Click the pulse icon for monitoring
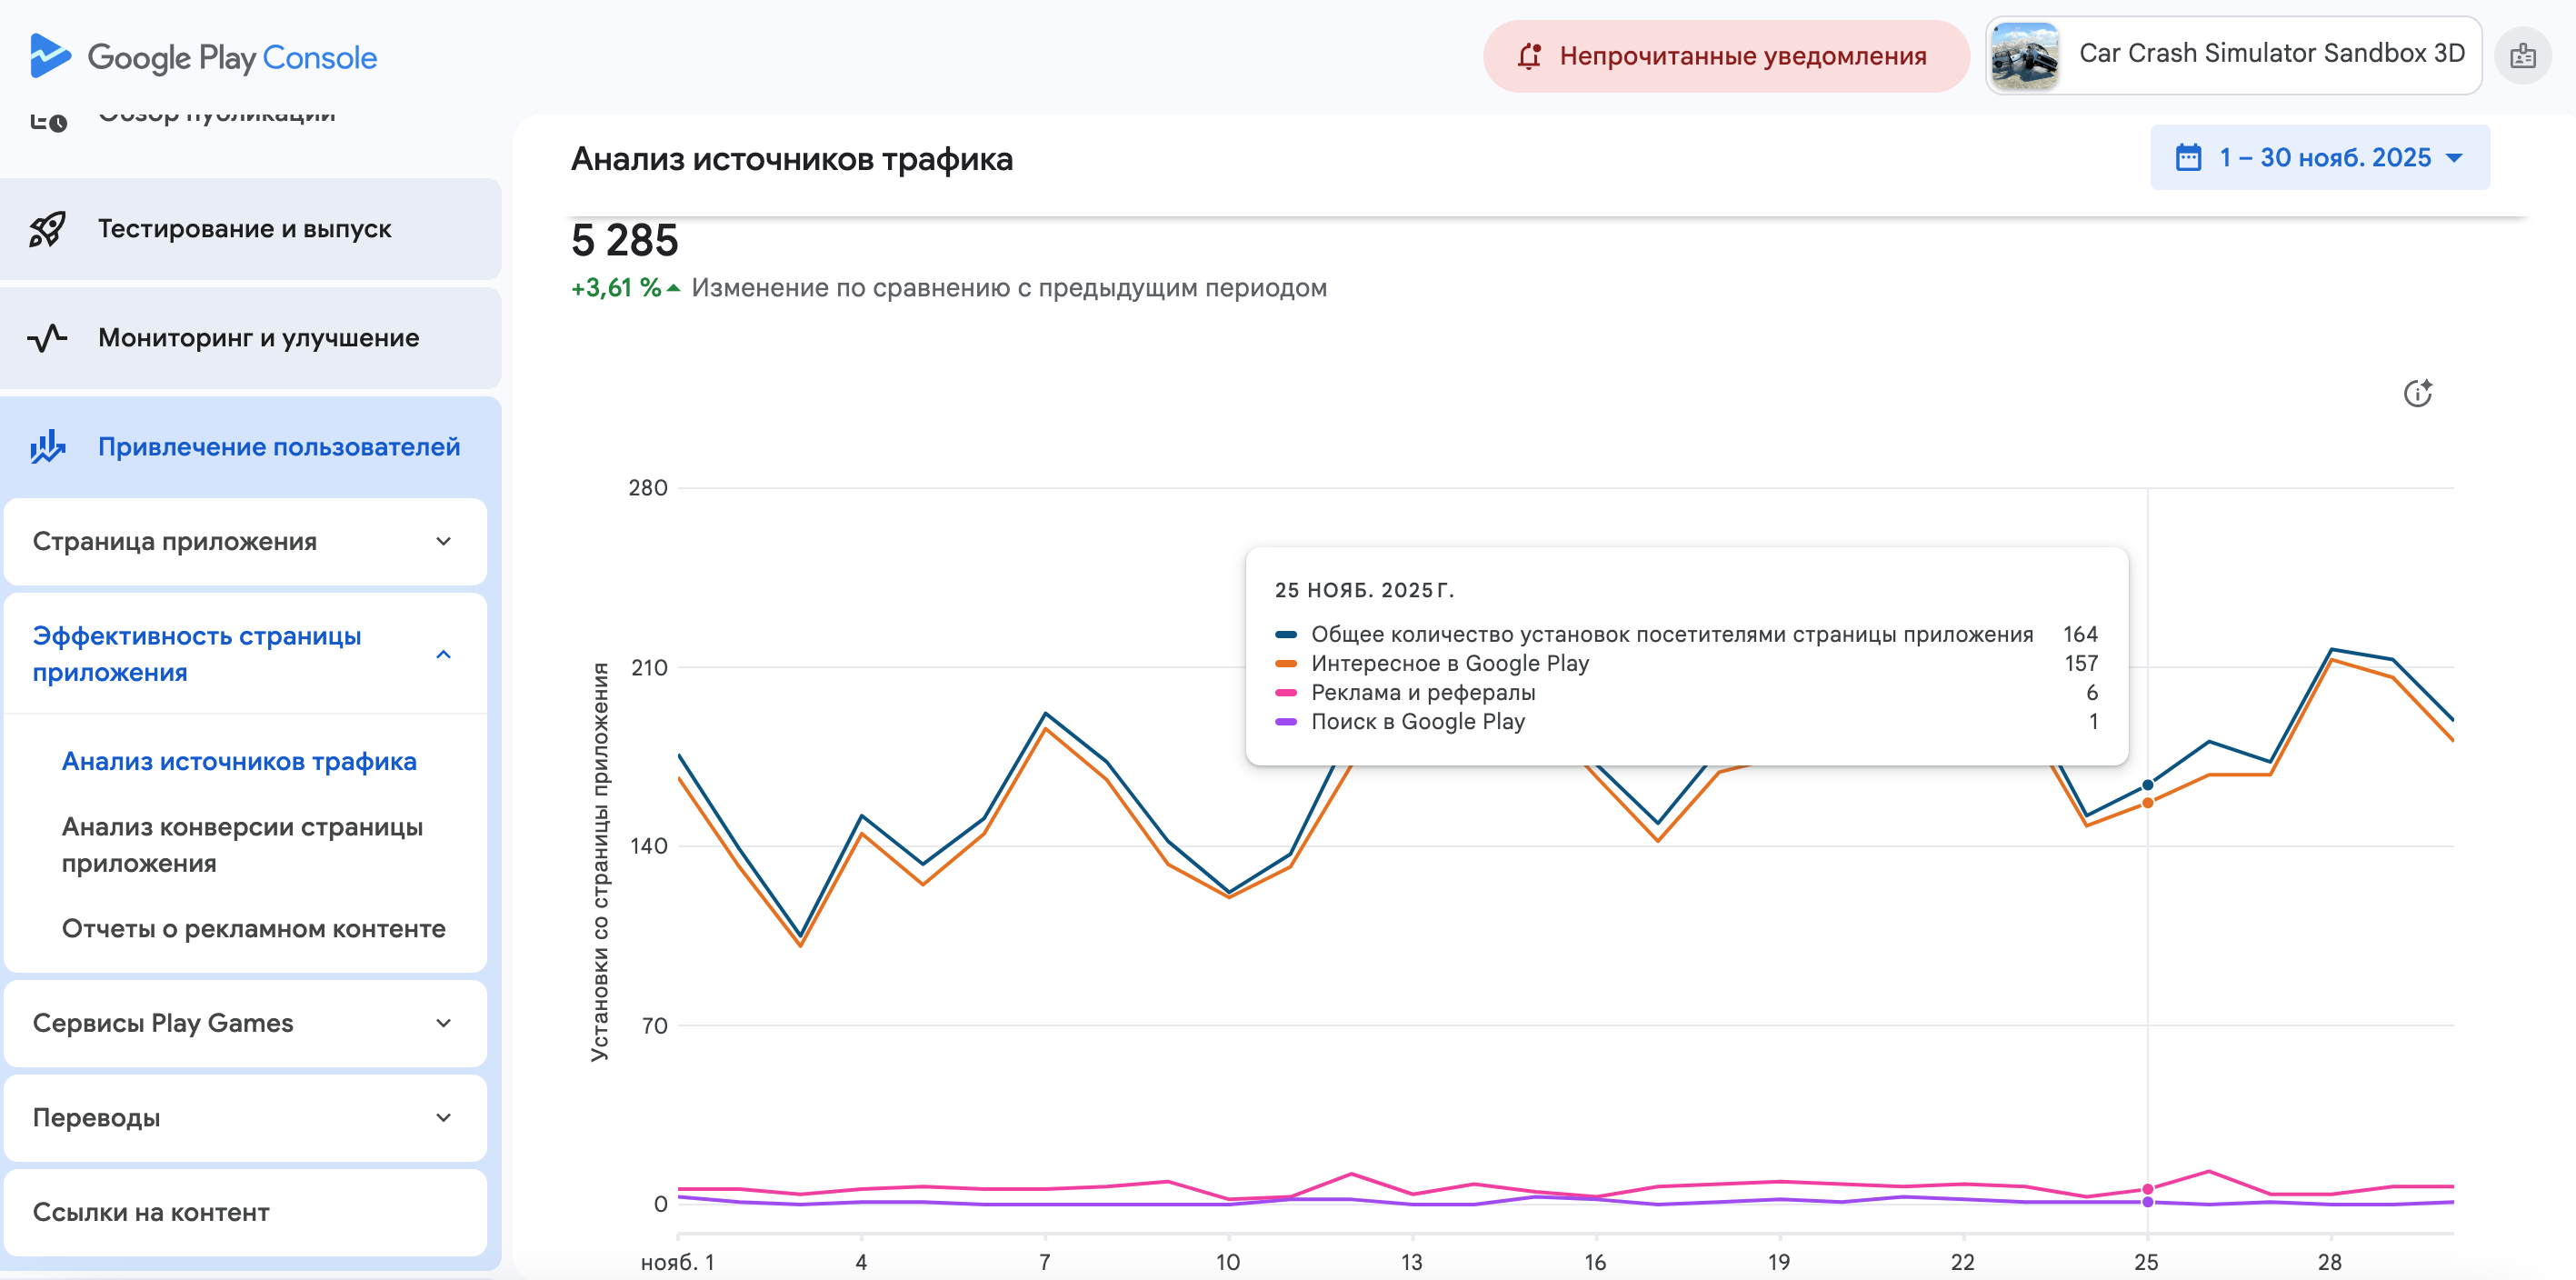 tap(47, 338)
